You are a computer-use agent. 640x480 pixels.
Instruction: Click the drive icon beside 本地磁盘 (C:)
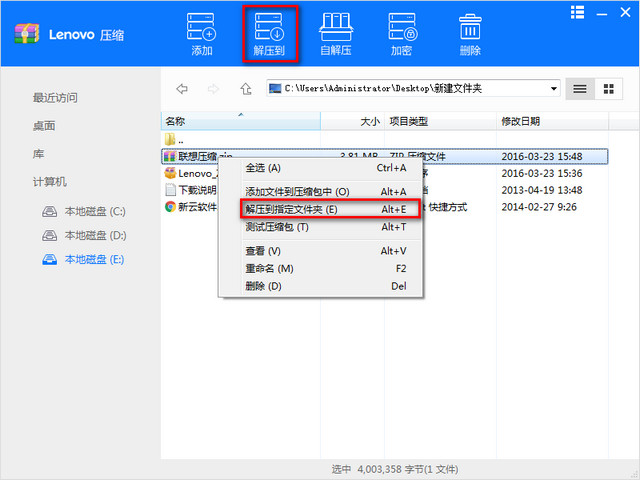(x=50, y=211)
